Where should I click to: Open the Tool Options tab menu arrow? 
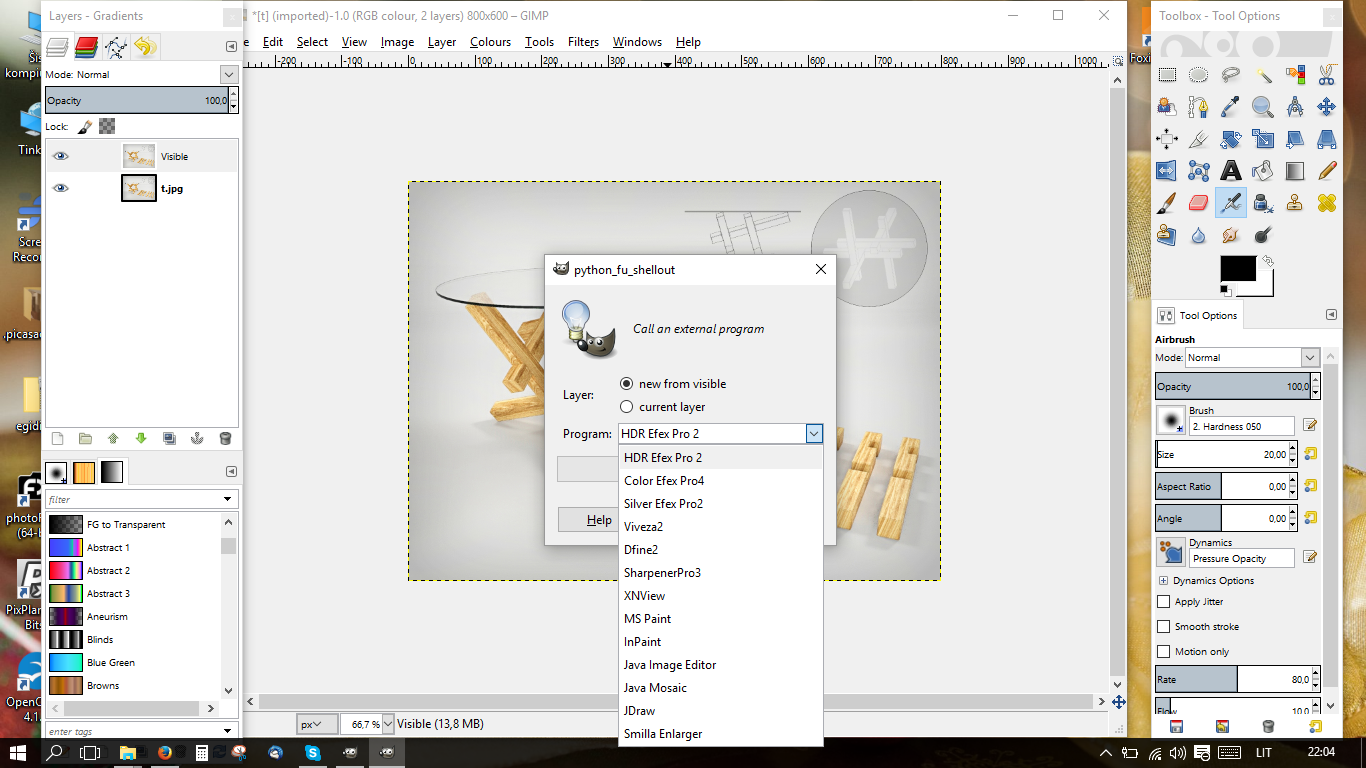click(x=1330, y=315)
